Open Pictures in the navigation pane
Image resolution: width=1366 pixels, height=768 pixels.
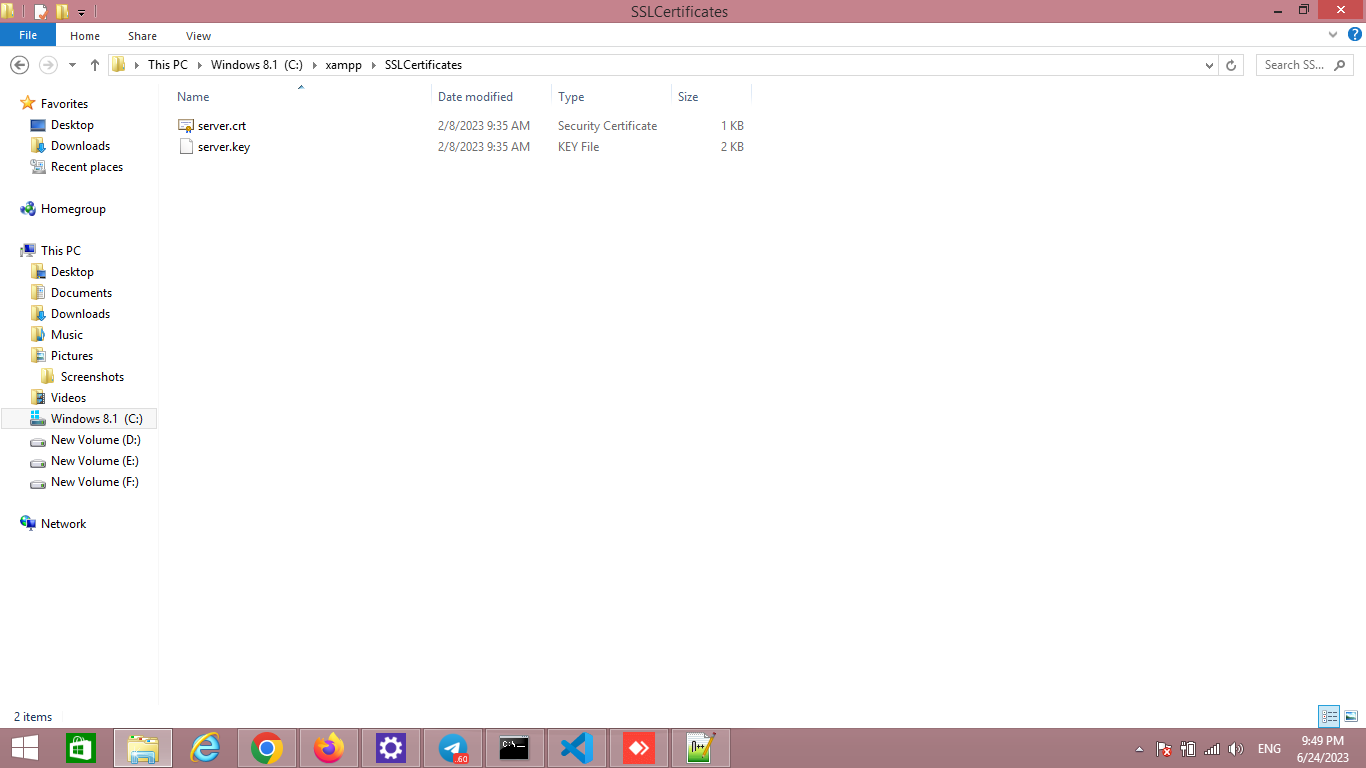click(x=72, y=356)
